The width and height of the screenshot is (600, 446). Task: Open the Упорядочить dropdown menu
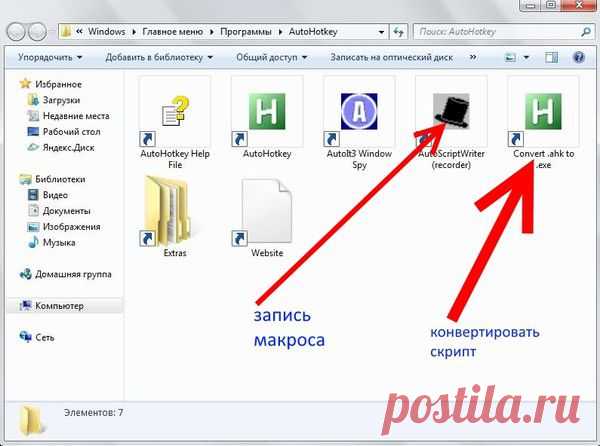pos(50,57)
